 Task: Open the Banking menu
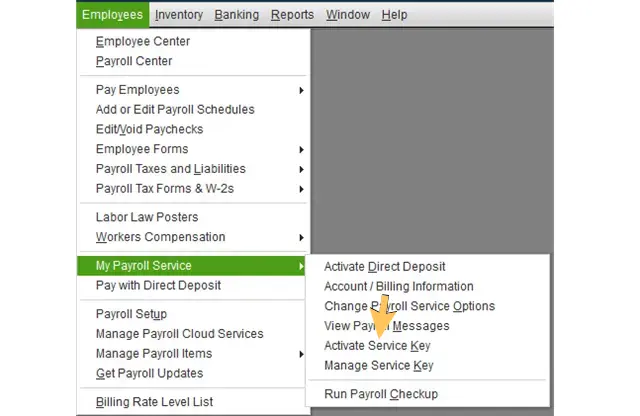[236, 15]
